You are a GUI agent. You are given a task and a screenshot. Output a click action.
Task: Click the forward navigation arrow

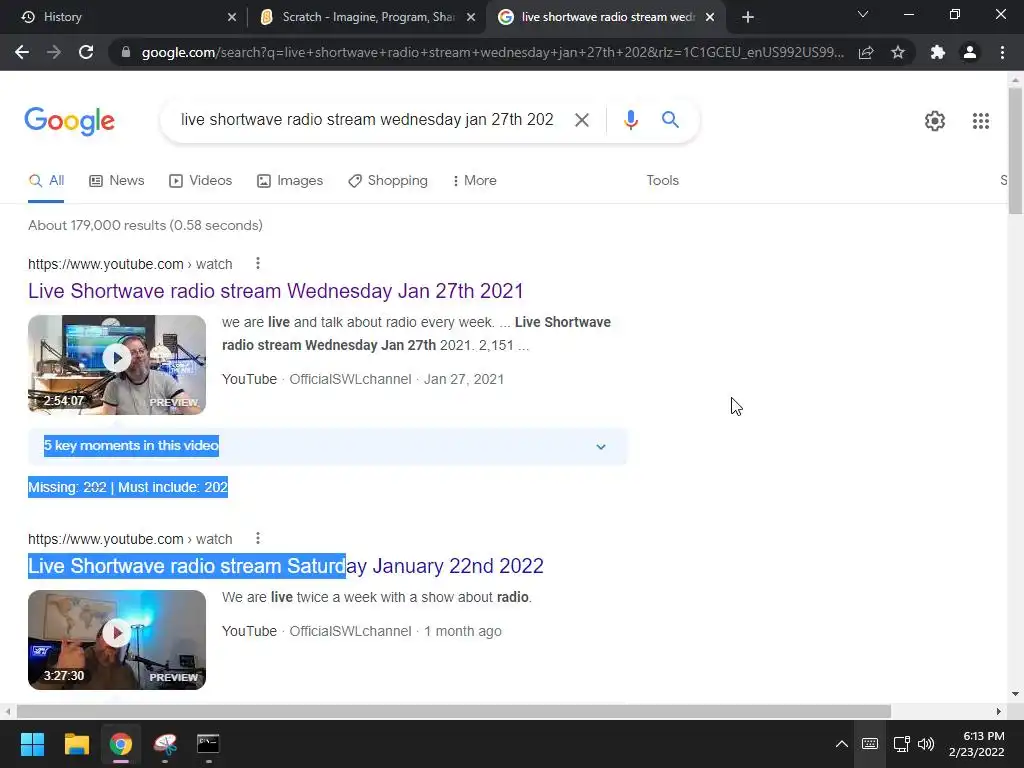54,52
